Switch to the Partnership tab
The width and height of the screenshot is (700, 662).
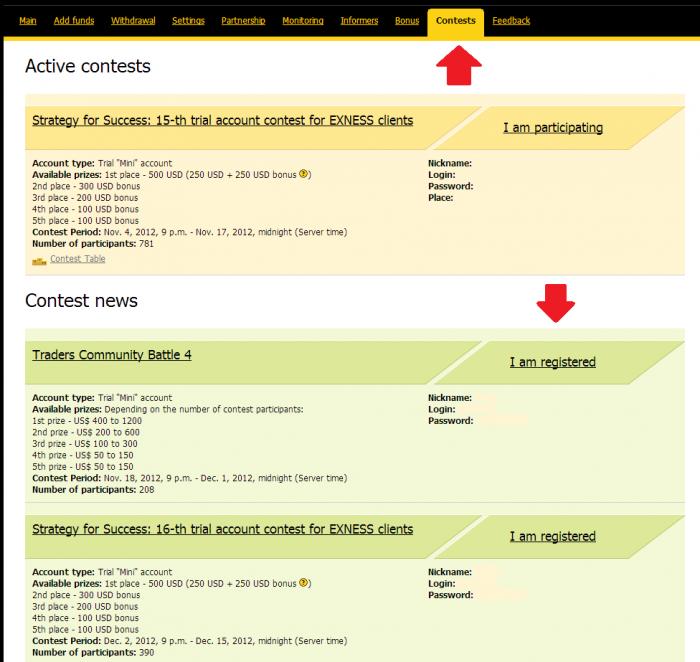243,21
